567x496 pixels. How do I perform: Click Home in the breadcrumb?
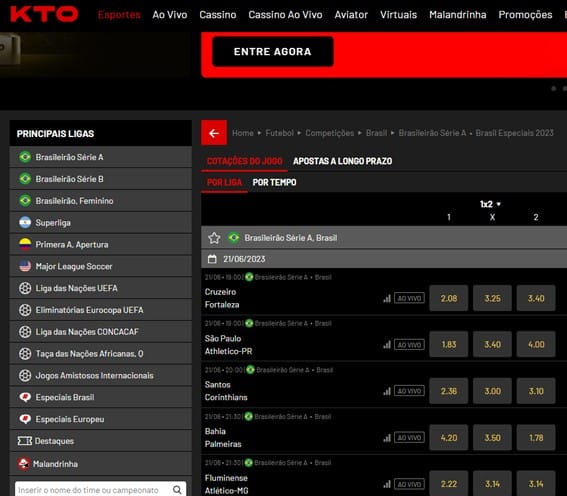point(243,133)
